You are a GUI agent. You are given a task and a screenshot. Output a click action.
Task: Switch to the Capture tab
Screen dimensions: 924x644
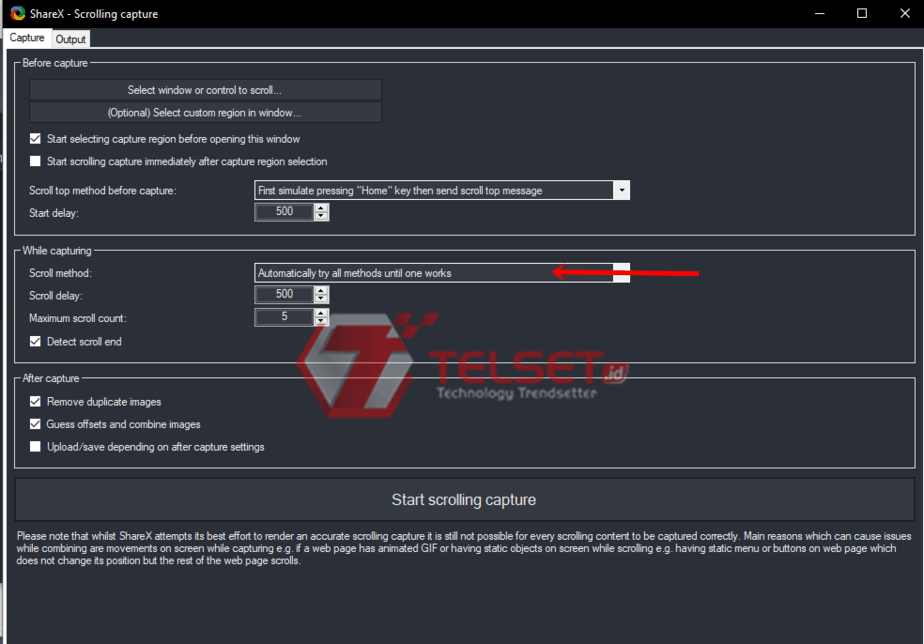(x=27, y=38)
